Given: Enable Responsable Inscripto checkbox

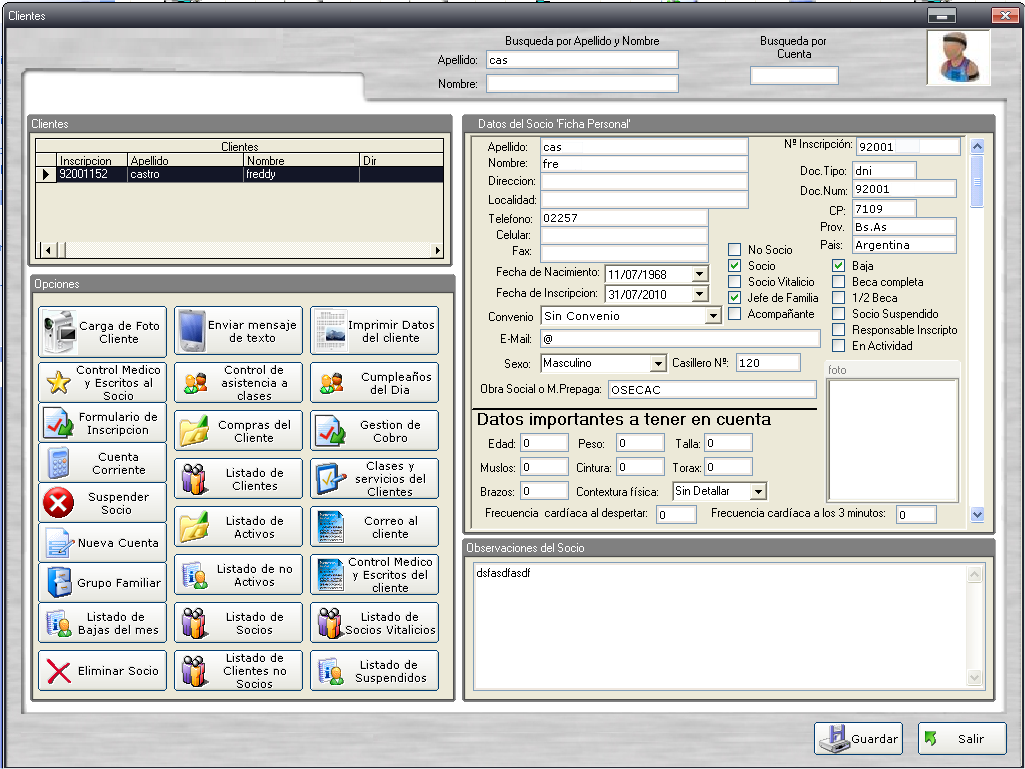Looking at the screenshot, I should [x=839, y=330].
